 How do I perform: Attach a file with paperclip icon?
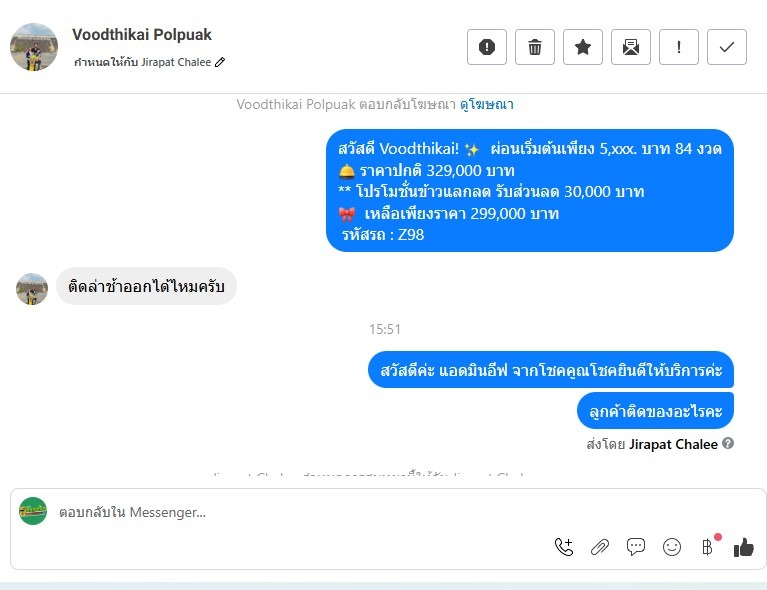point(600,546)
